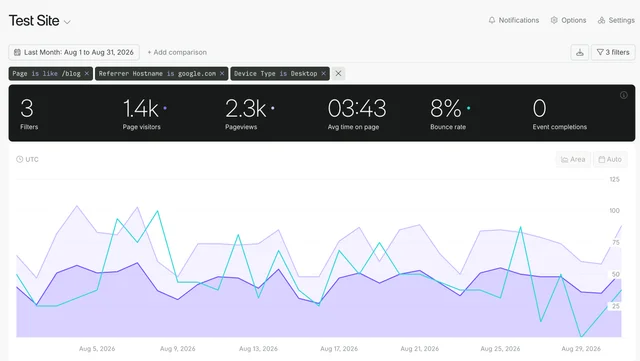
Task: Open the Test Site dropdown chevron
Action: tap(67, 22)
